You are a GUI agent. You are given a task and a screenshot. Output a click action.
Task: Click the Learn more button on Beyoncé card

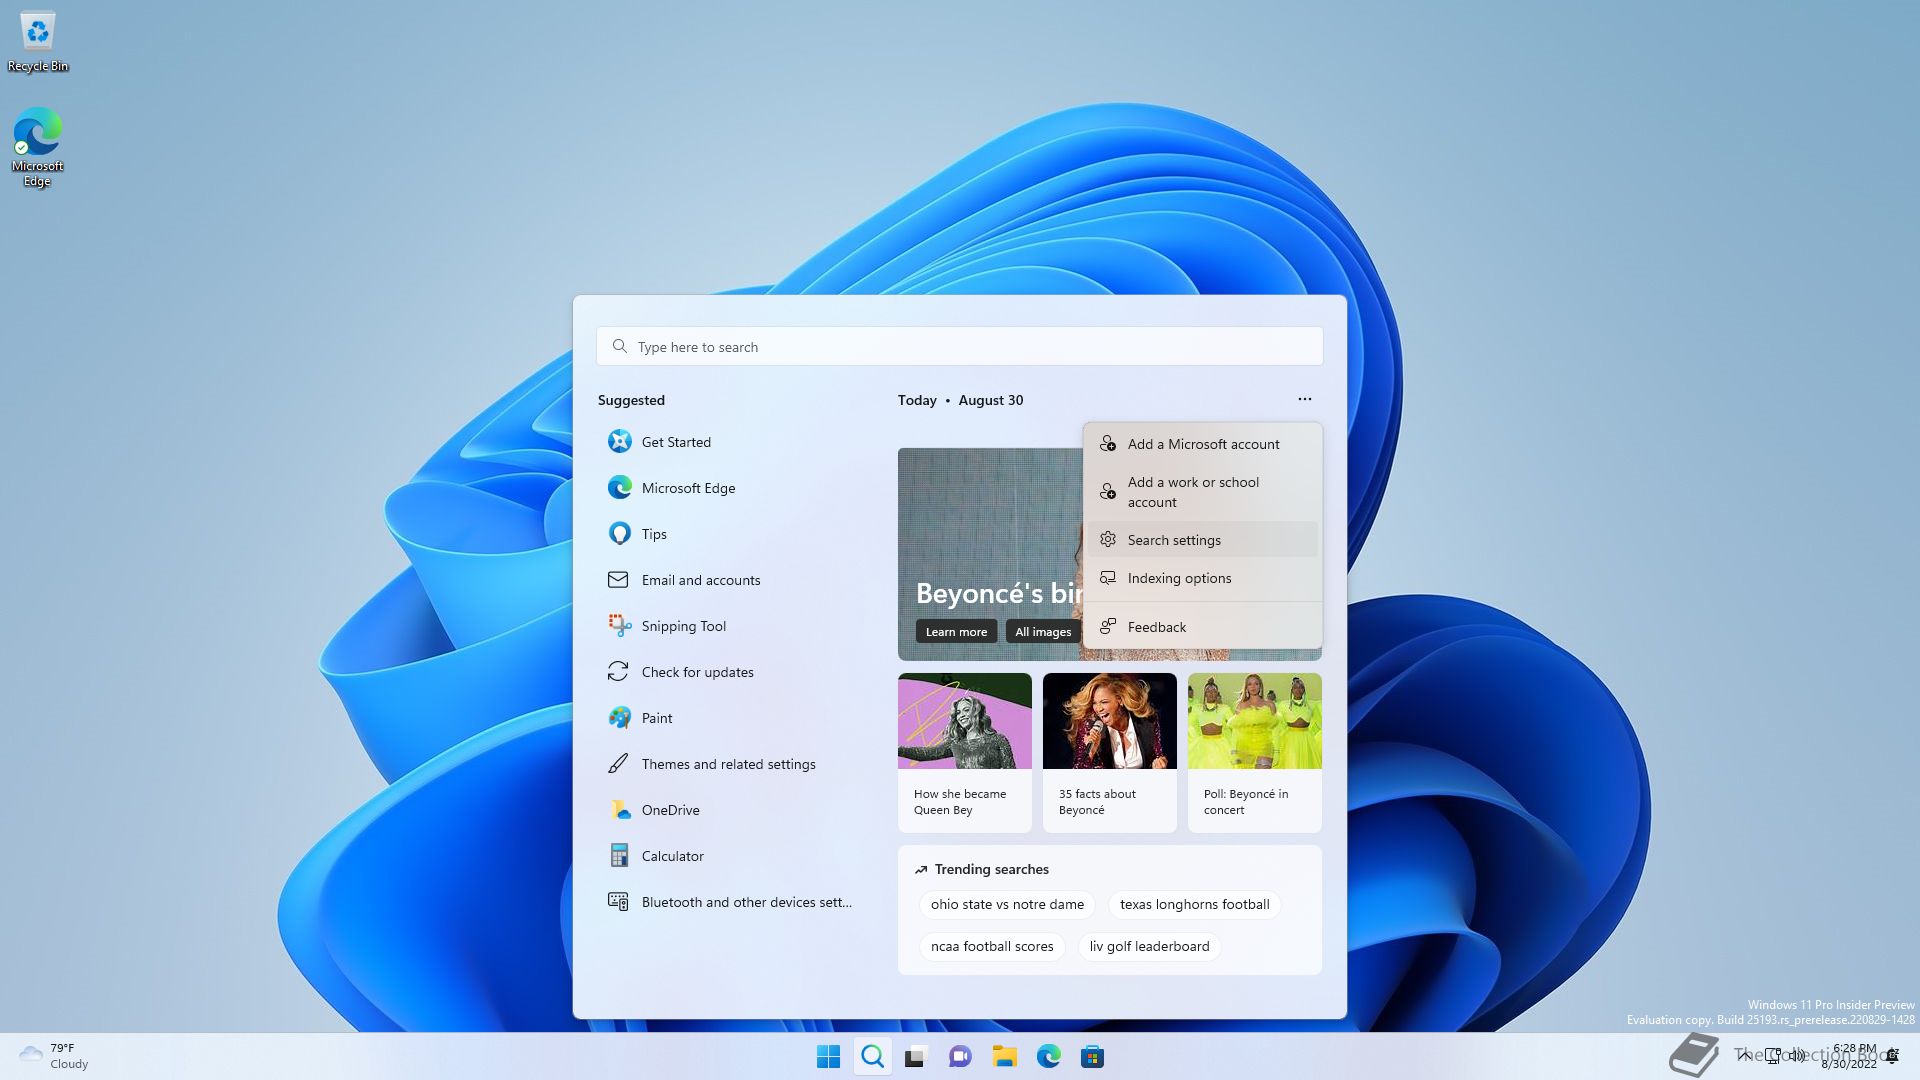click(956, 631)
